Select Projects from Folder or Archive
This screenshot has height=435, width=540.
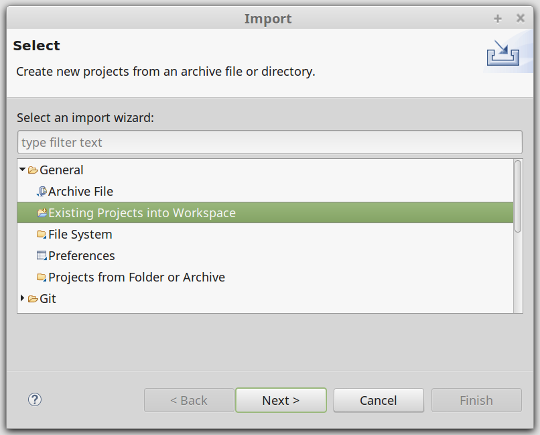click(x=137, y=277)
